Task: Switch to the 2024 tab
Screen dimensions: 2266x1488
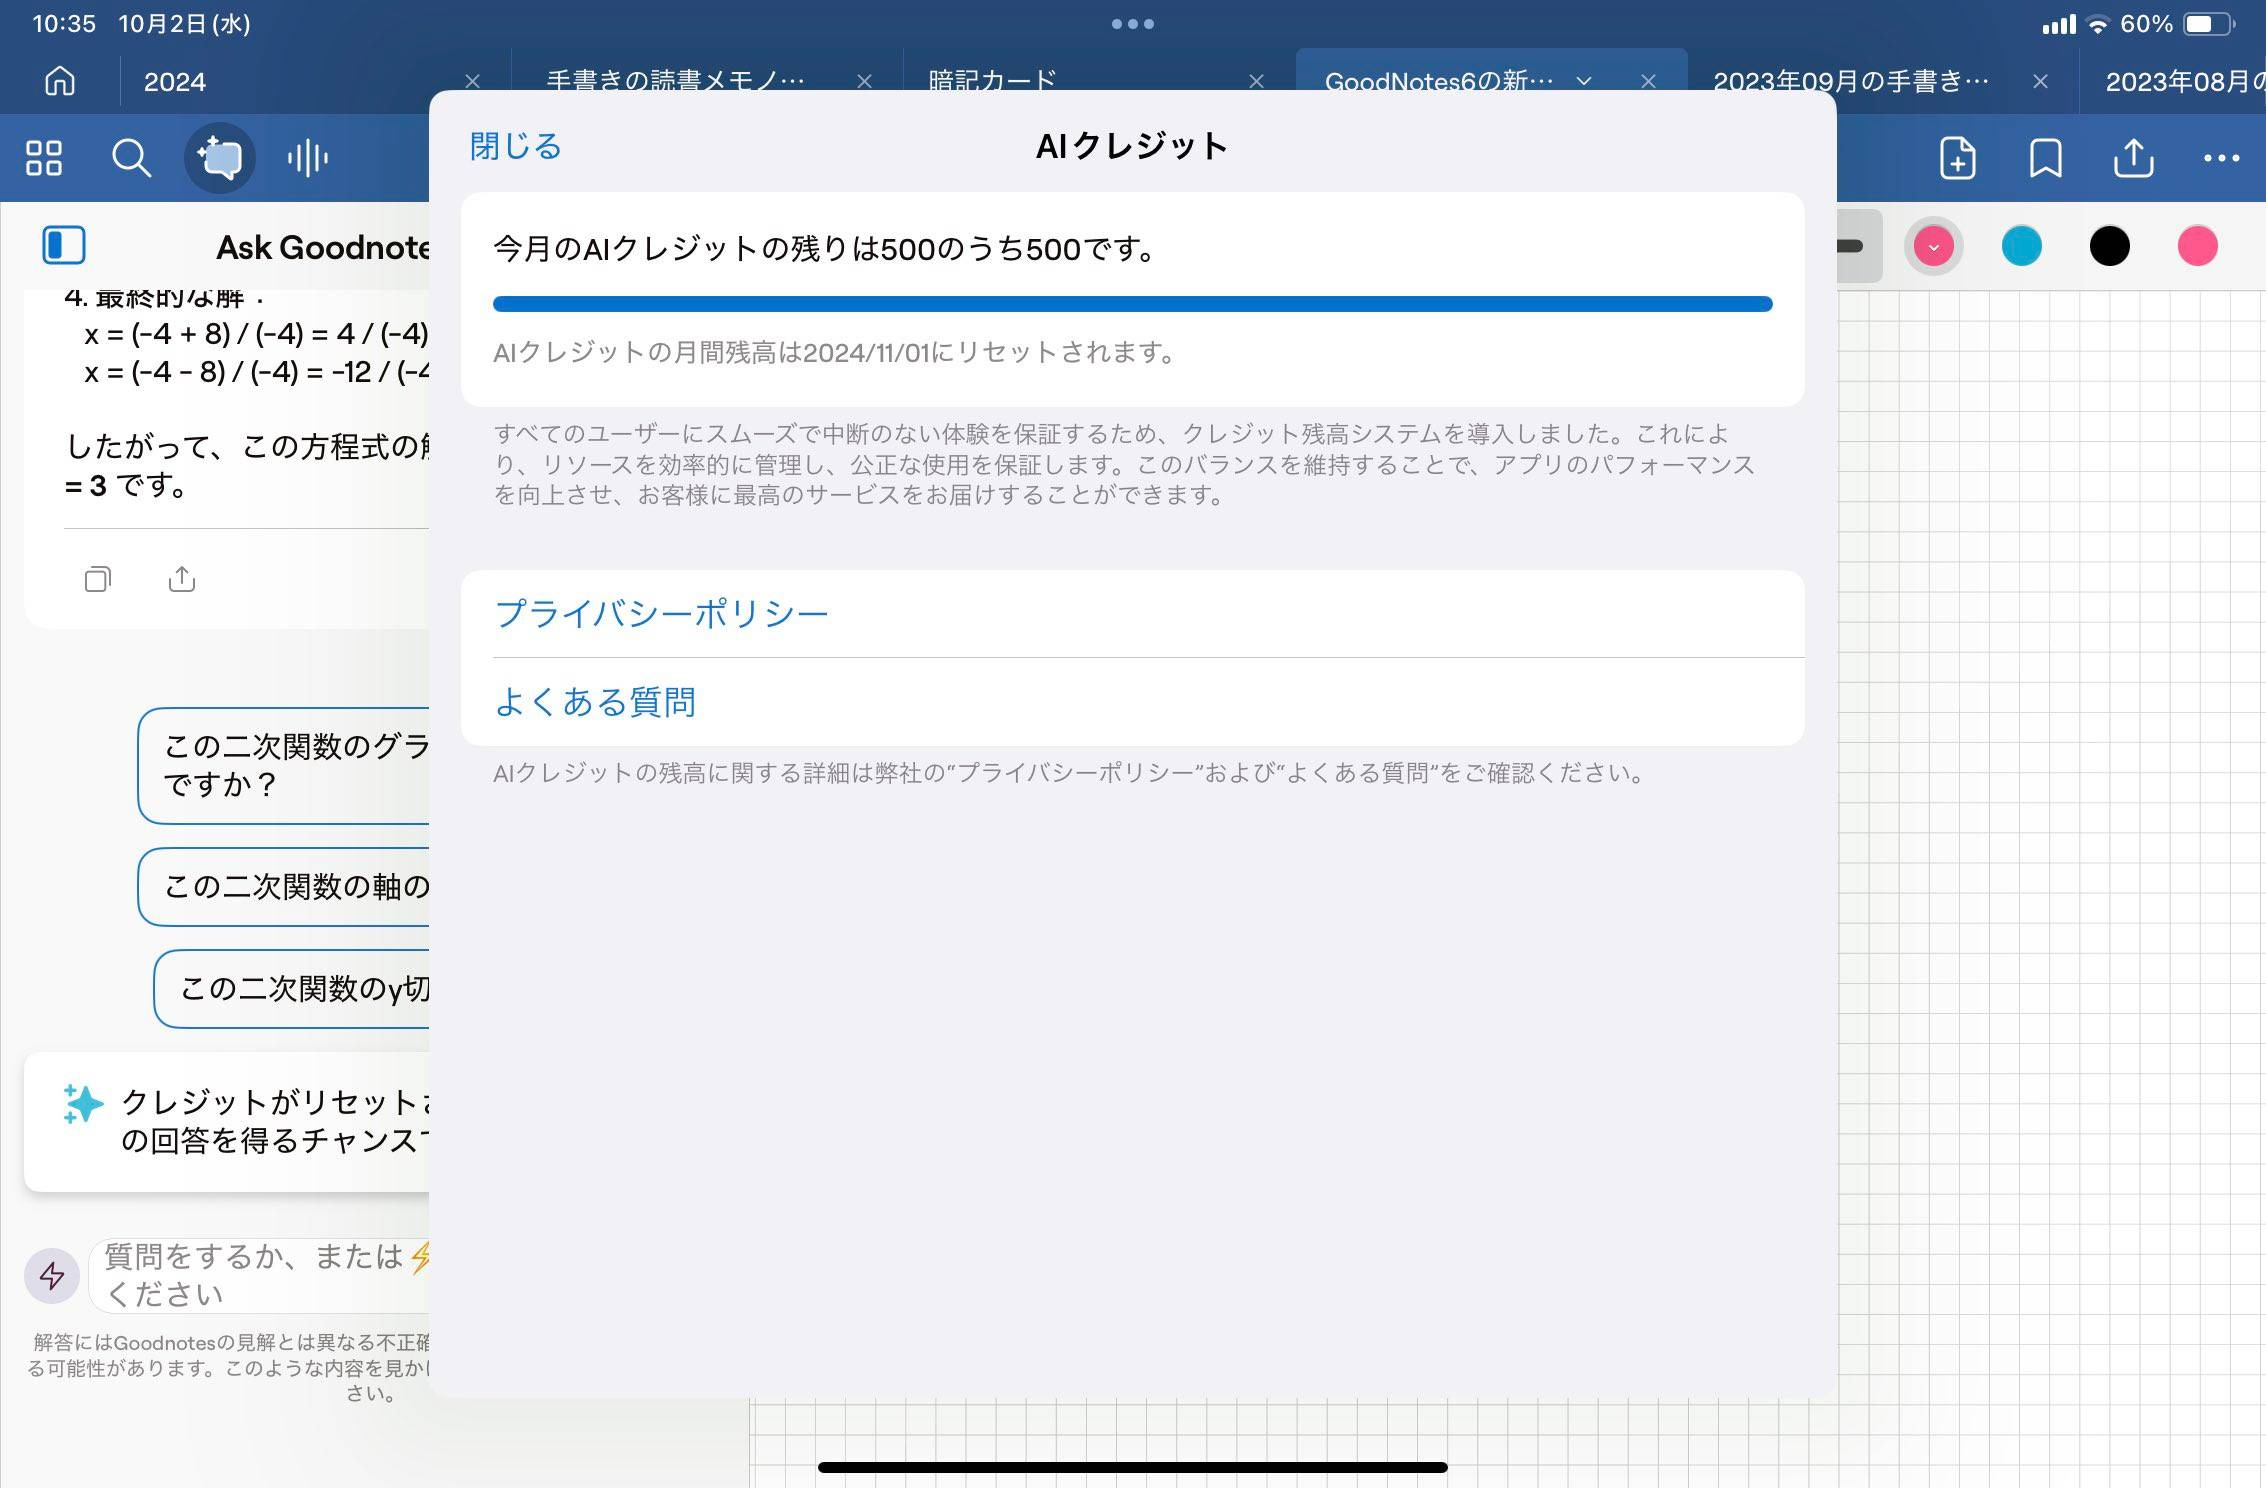Action: 175,81
